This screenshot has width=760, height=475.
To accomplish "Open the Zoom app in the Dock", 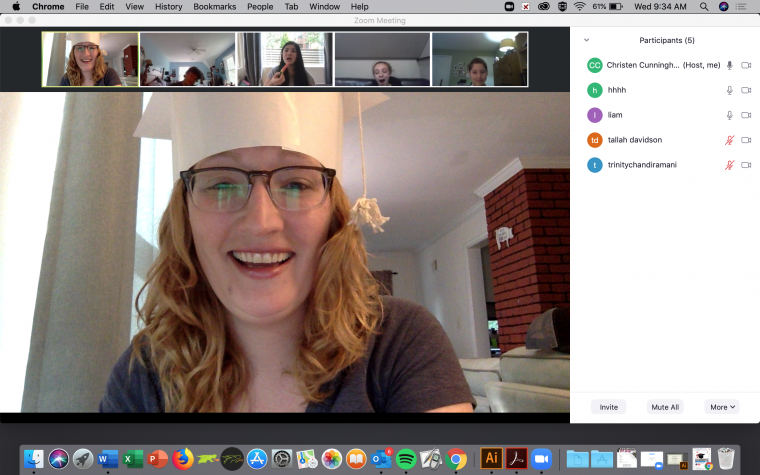I will pyautogui.click(x=542, y=458).
